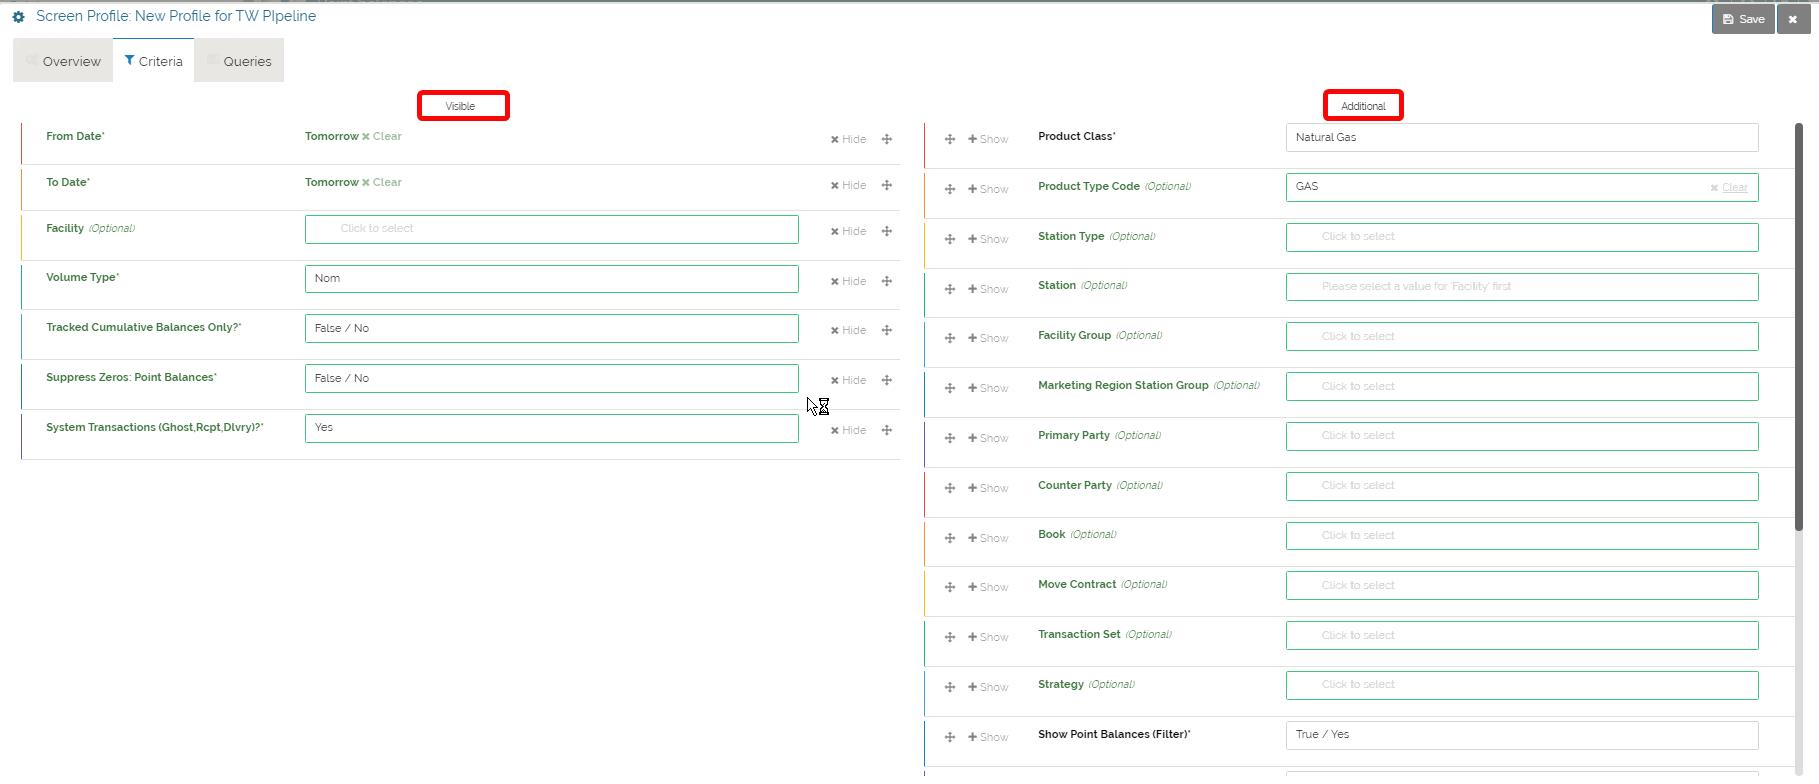Image resolution: width=1819 pixels, height=784 pixels.
Task: Open the Product Class dropdown showing Natural Gas
Action: [x=1521, y=138]
